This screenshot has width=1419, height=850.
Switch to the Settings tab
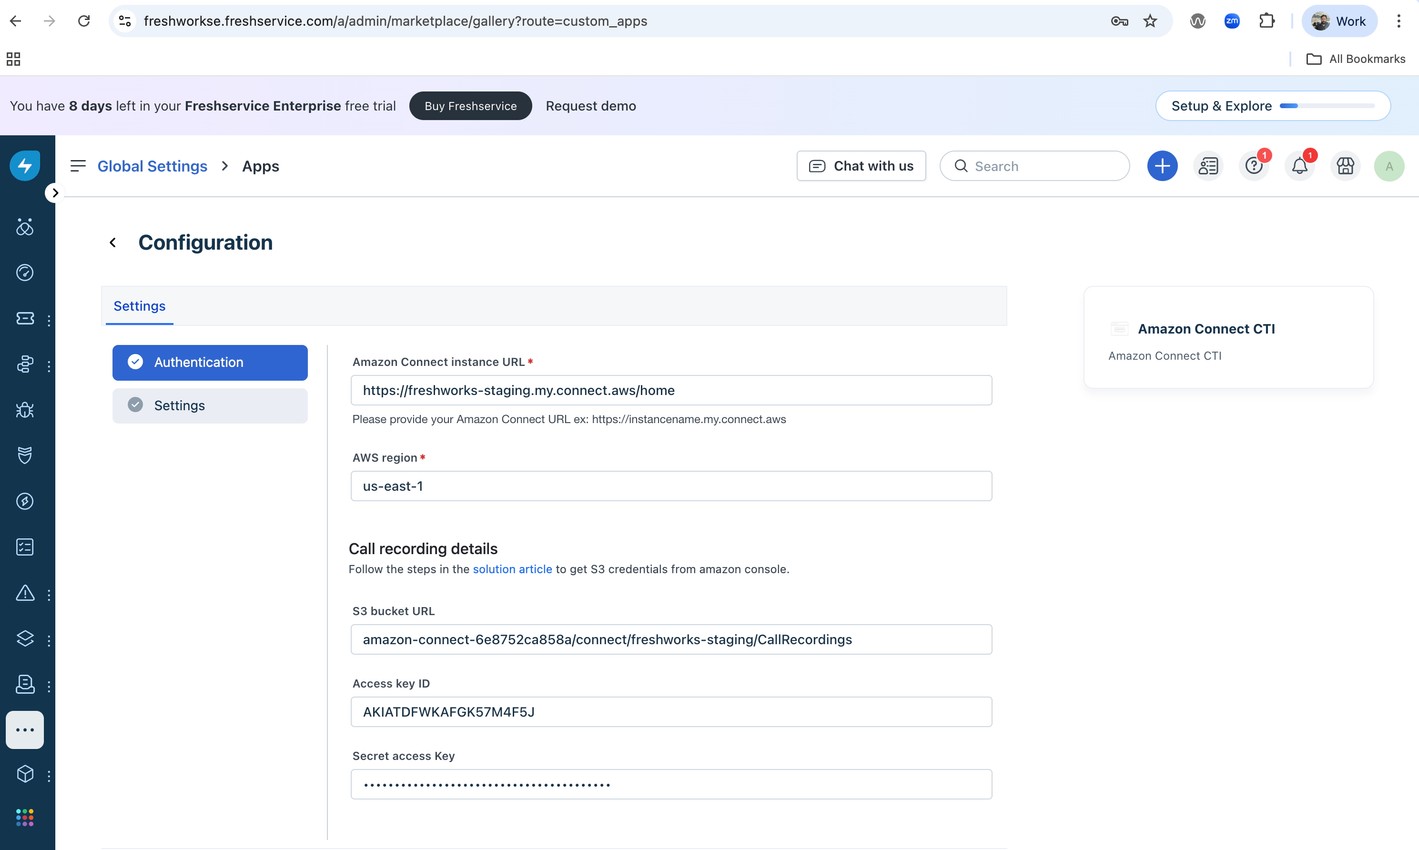(139, 306)
